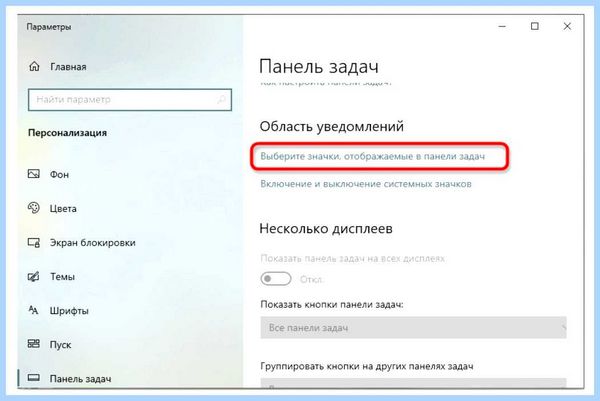Viewport: 600px width, 401px height.
Task: Open the Фон personalization section
Action: [59, 174]
